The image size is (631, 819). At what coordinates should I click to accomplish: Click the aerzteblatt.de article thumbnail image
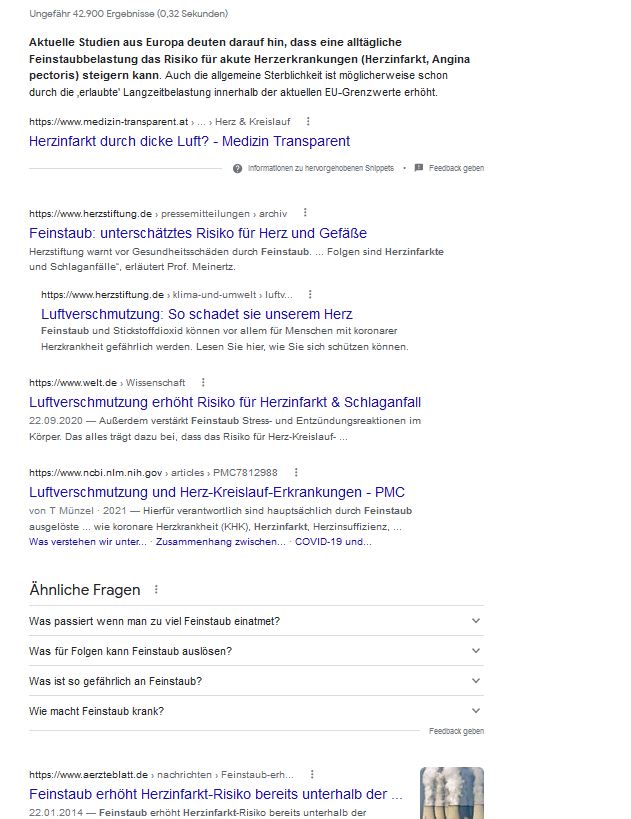coord(451,792)
